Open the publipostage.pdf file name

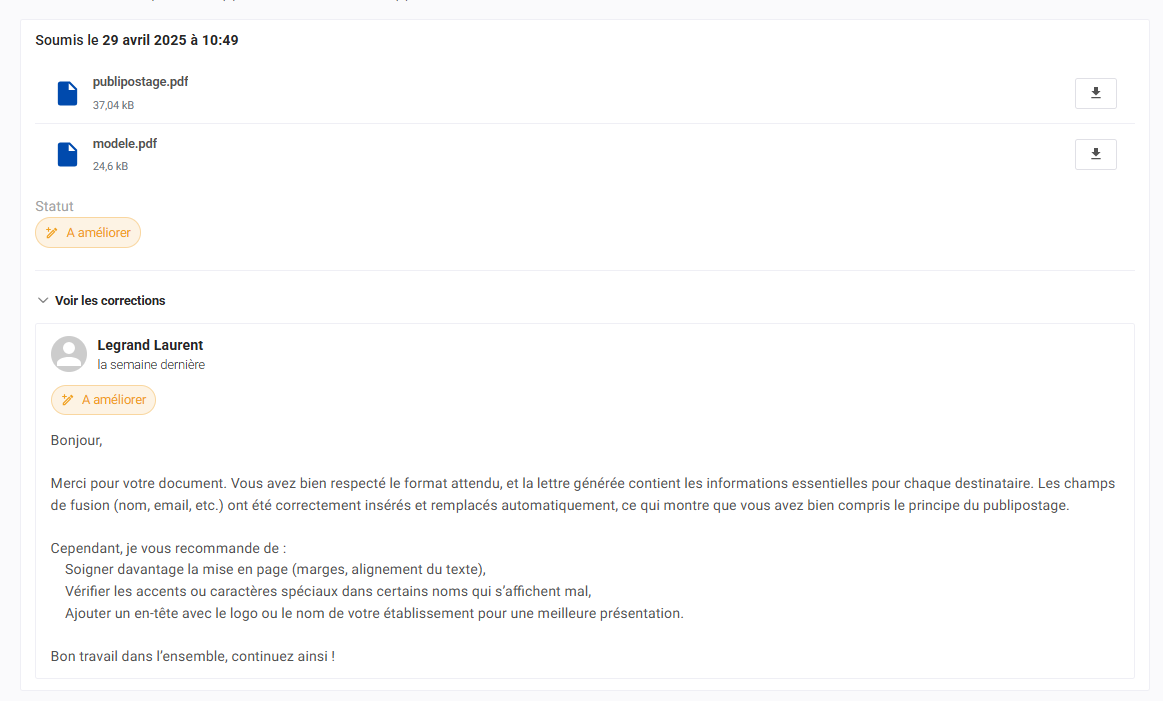pyautogui.click(x=140, y=82)
